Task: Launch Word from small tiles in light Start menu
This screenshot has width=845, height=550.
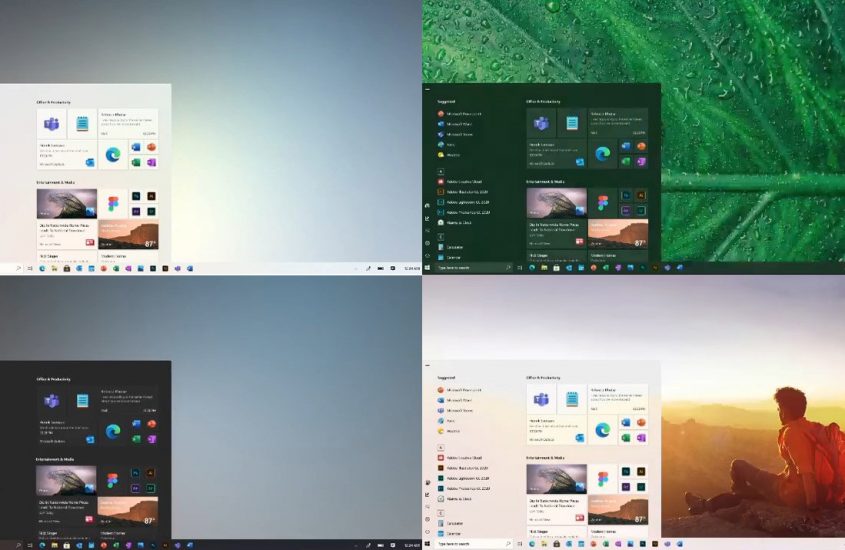Action: 136,147
